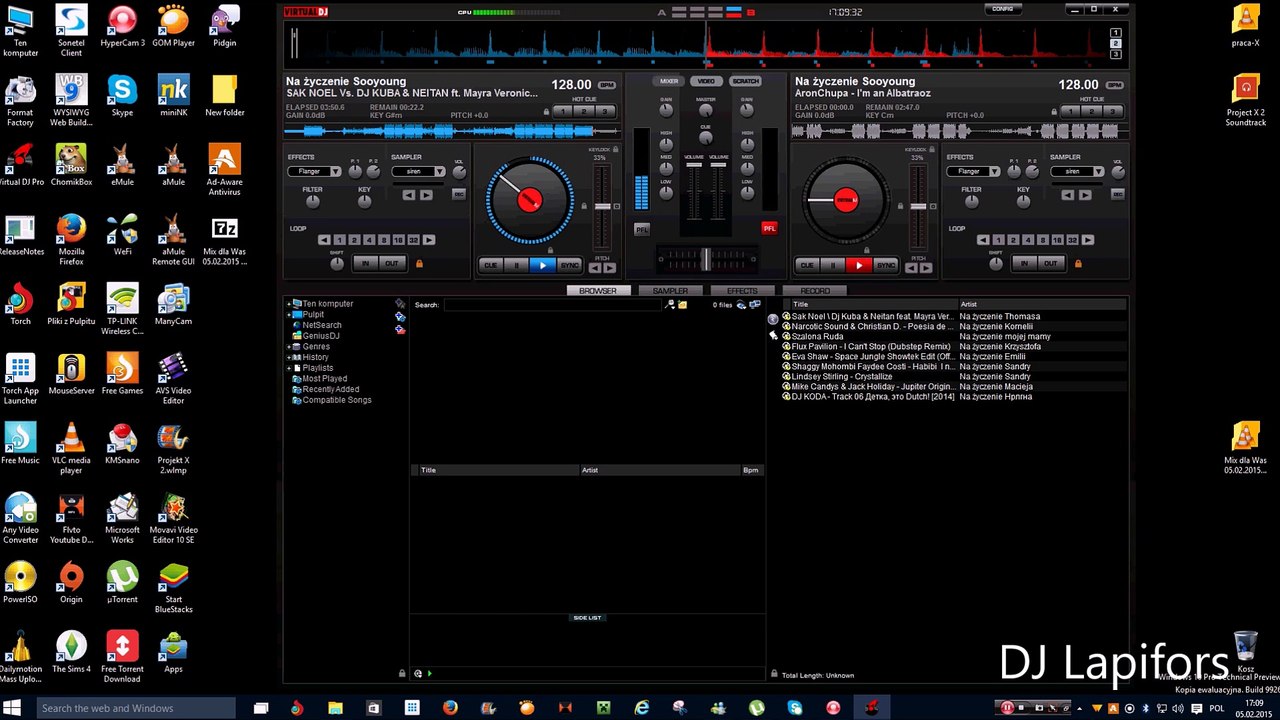The image size is (1280, 720).
Task: Expand the Genres tree node
Action: tap(289, 347)
